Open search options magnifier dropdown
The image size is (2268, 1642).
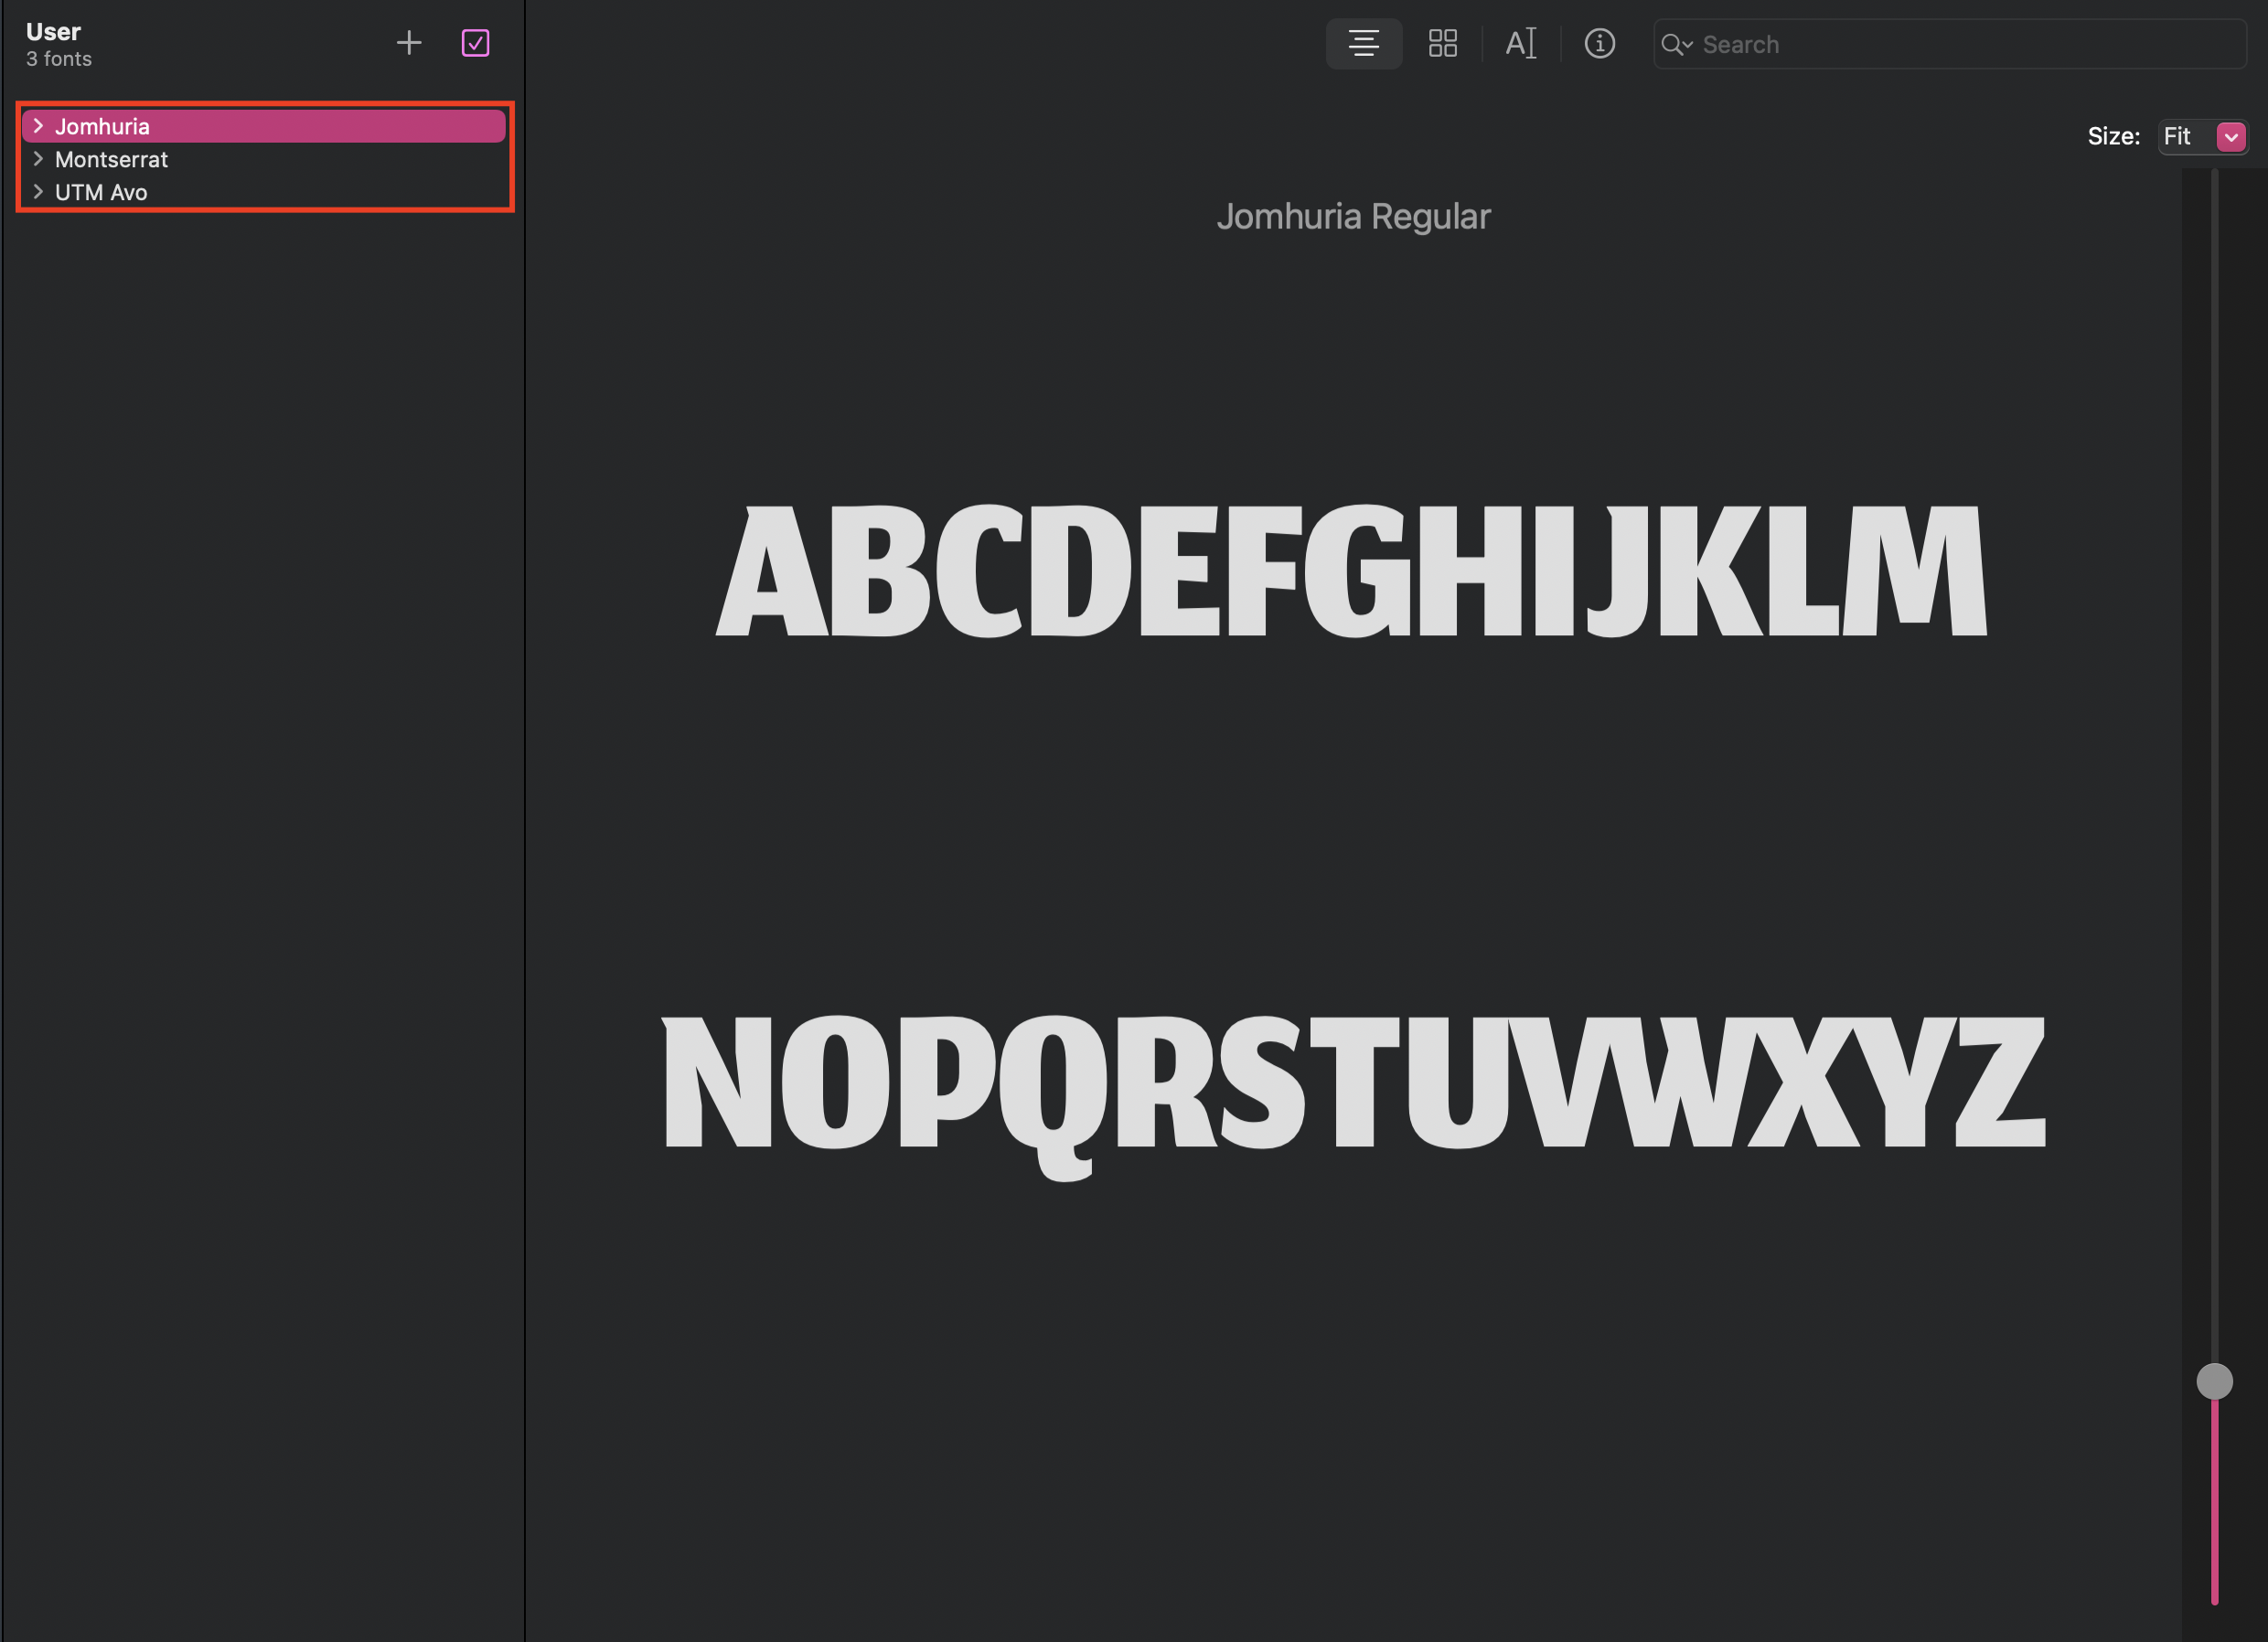(x=1677, y=45)
